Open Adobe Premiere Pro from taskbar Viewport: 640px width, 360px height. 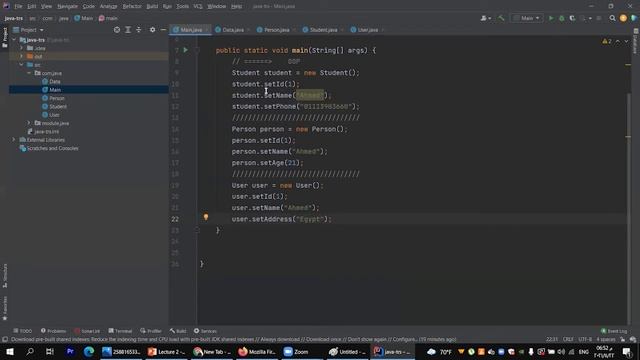(x=70, y=351)
